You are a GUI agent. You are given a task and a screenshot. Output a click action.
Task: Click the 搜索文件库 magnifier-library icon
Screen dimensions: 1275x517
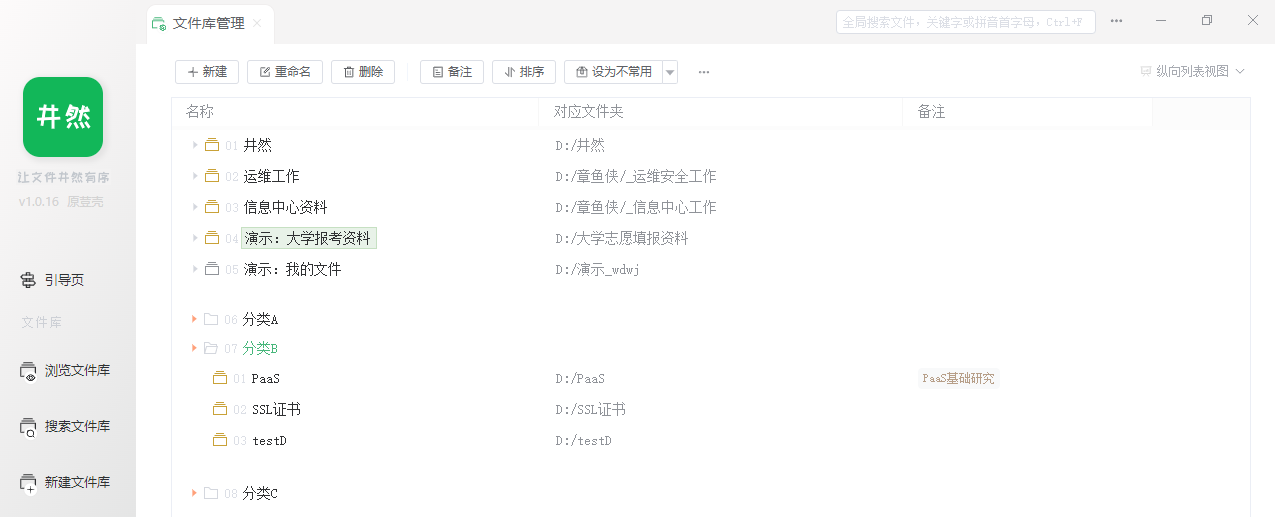(x=29, y=427)
